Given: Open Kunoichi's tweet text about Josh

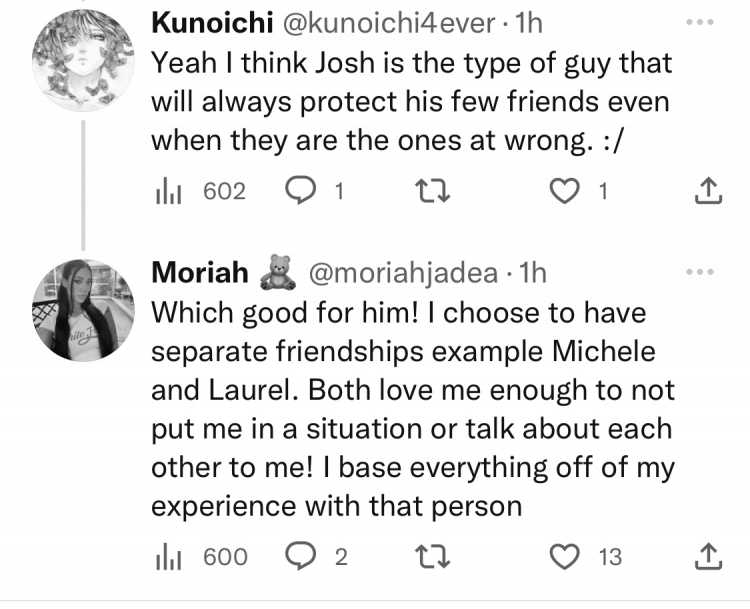Looking at the screenshot, I should click(412, 102).
